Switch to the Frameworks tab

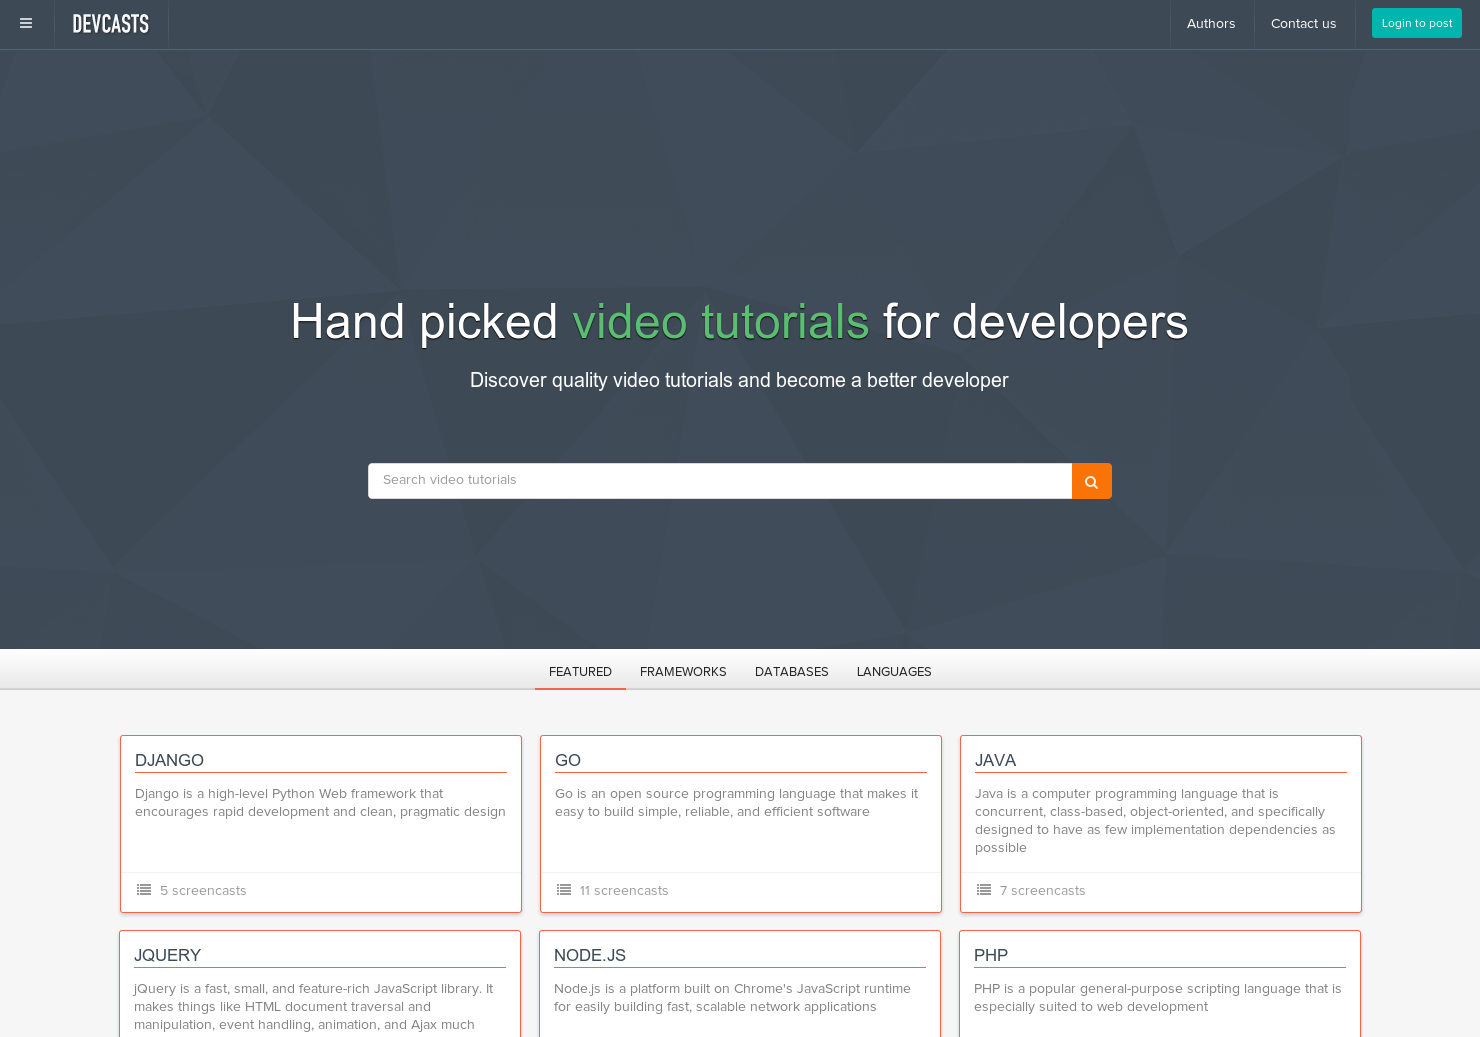(683, 671)
